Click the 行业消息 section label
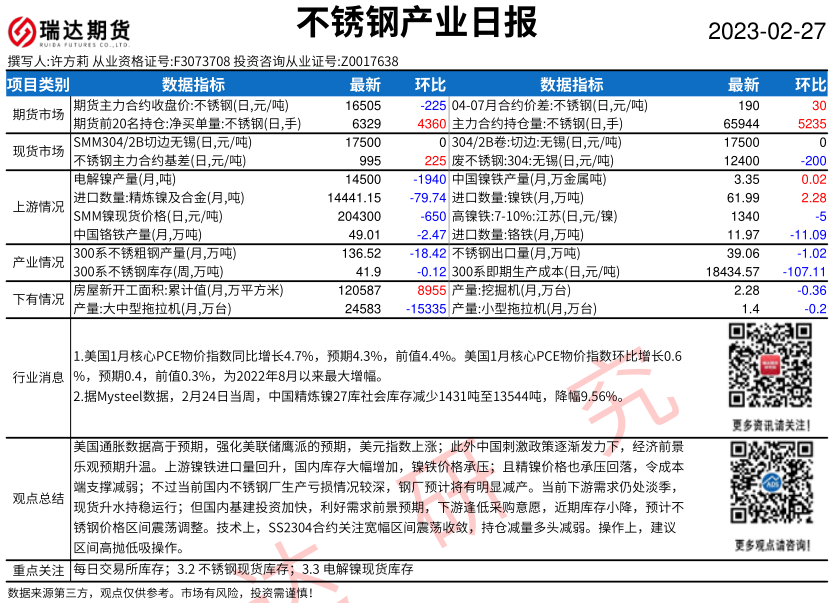The height and width of the screenshot is (603, 833). (x=35, y=377)
